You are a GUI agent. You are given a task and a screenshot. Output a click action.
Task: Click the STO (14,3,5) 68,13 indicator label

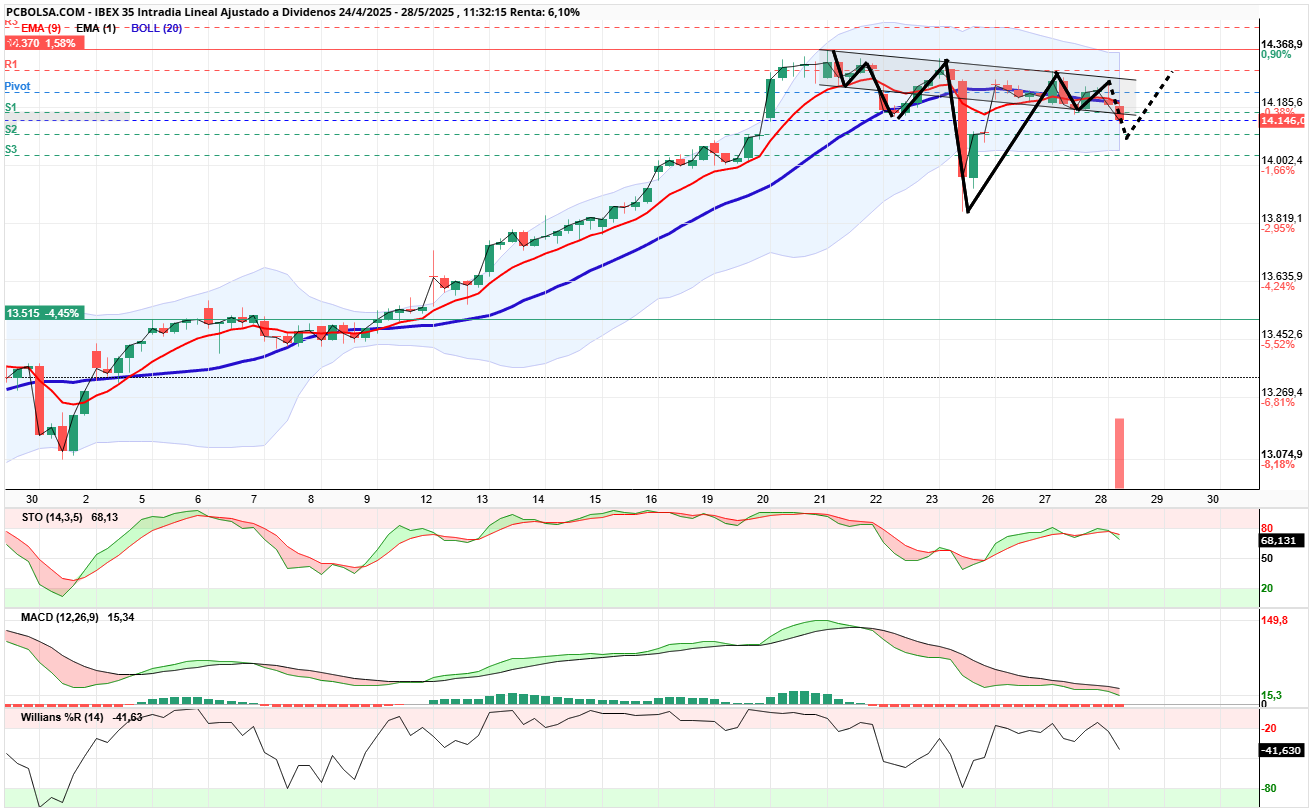pos(69,517)
